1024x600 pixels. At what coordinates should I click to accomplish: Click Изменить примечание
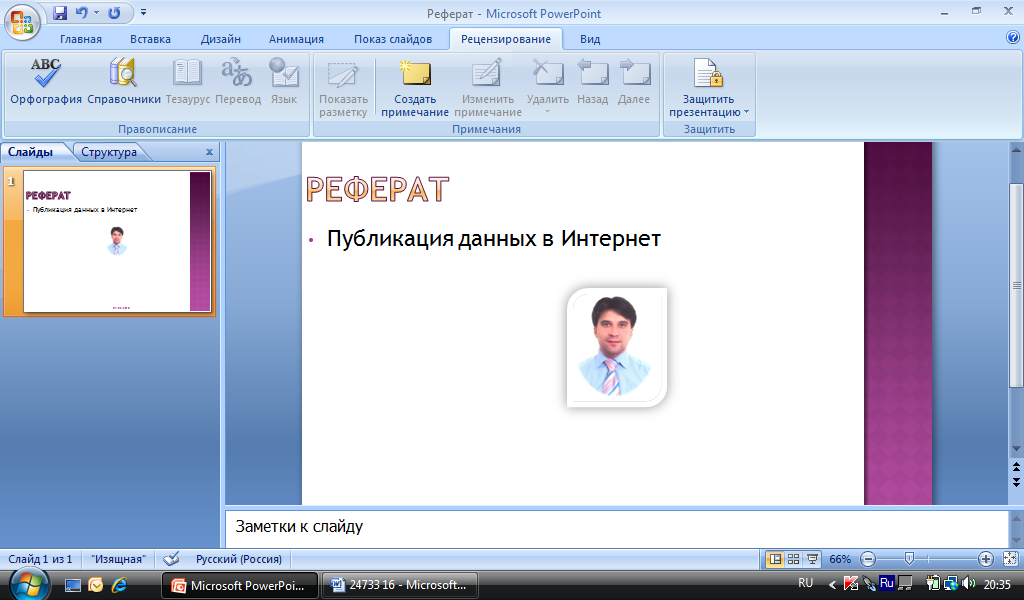(488, 87)
